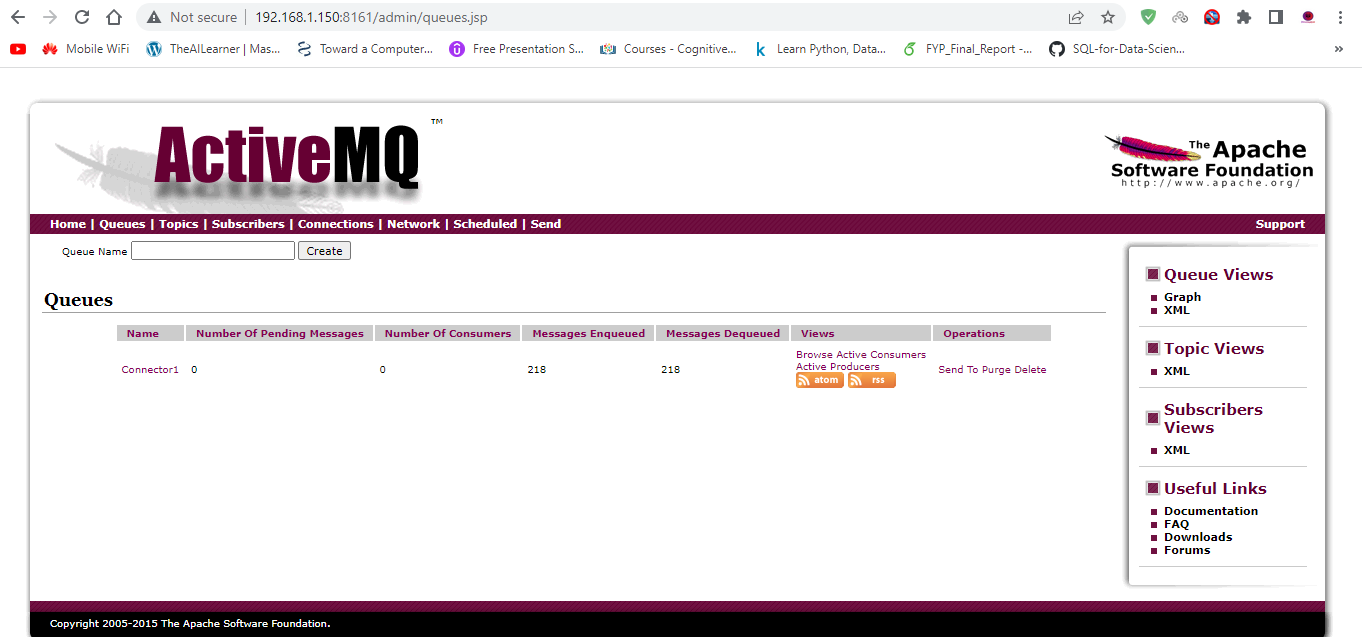Click the Apache Software Foundation logo
The width and height of the screenshot is (1362, 637).
coord(1210,161)
